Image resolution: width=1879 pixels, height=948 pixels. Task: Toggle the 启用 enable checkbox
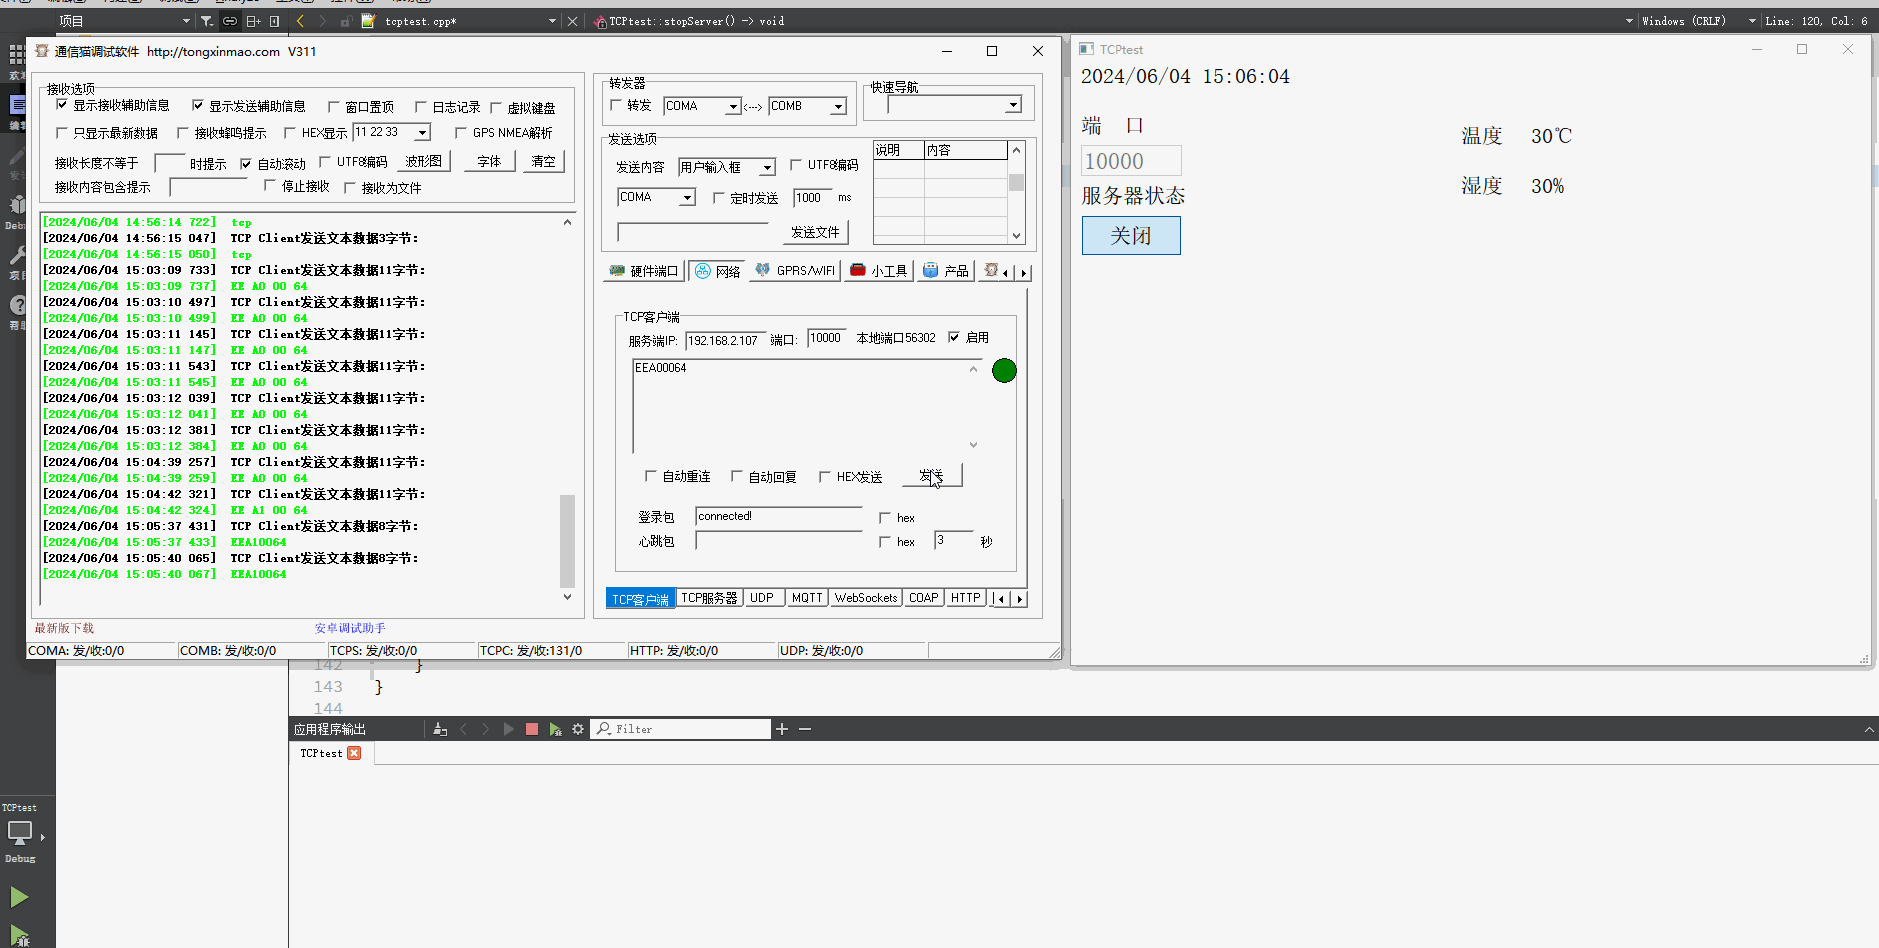click(954, 337)
